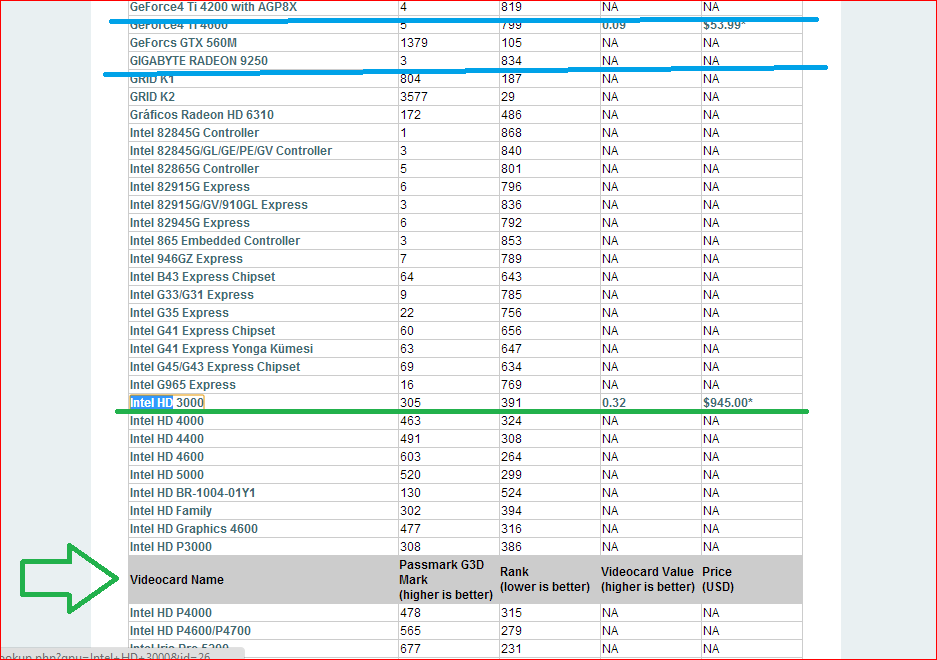Click rank 308 in Intel HD 4400 row
This screenshot has width=937, height=660.
click(x=512, y=438)
